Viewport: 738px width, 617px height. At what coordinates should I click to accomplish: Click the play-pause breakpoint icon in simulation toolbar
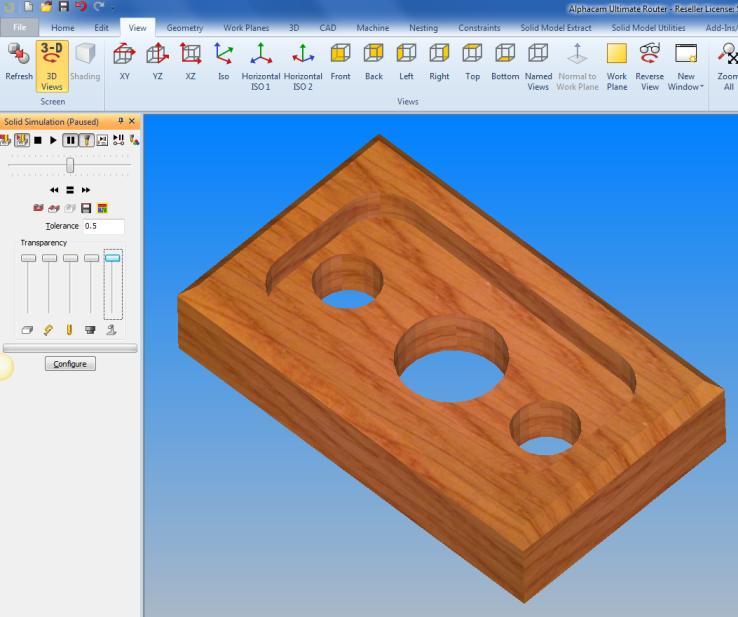[119, 140]
